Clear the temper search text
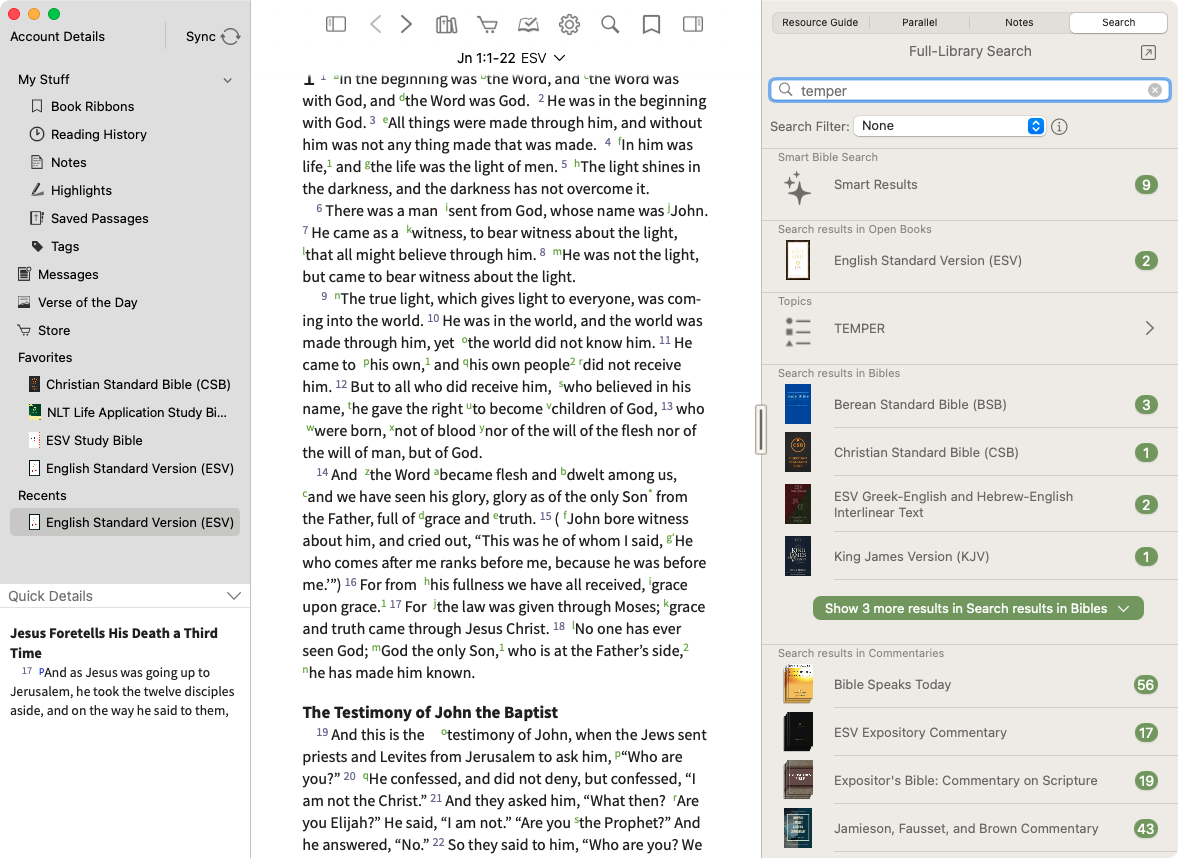Image resolution: width=1178 pixels, height=858 pixels. pyautogui.click(x=1155, y=90)
